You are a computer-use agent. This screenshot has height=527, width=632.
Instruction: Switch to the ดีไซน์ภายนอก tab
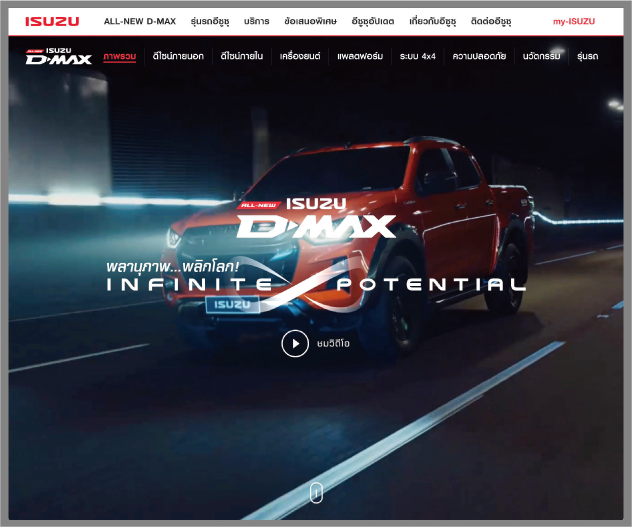pyautogui.click(x=178, y=56)
